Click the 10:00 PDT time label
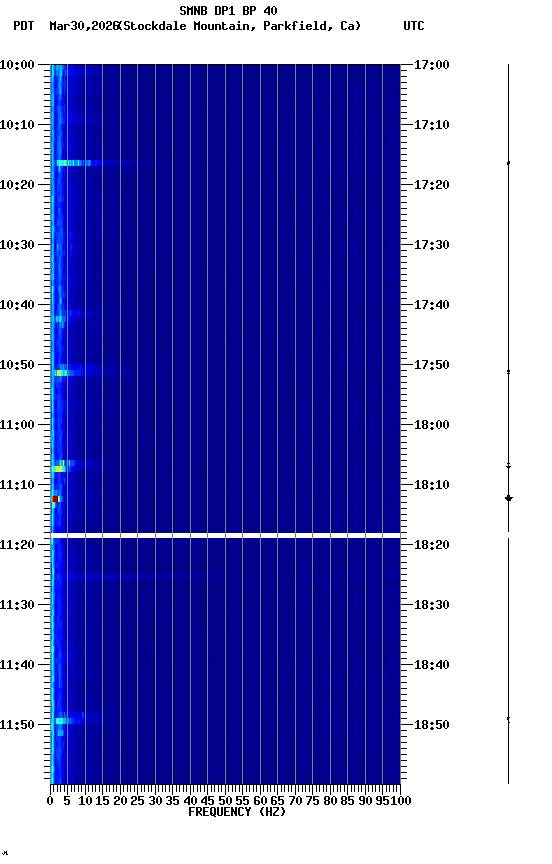 tap(17, 65)
